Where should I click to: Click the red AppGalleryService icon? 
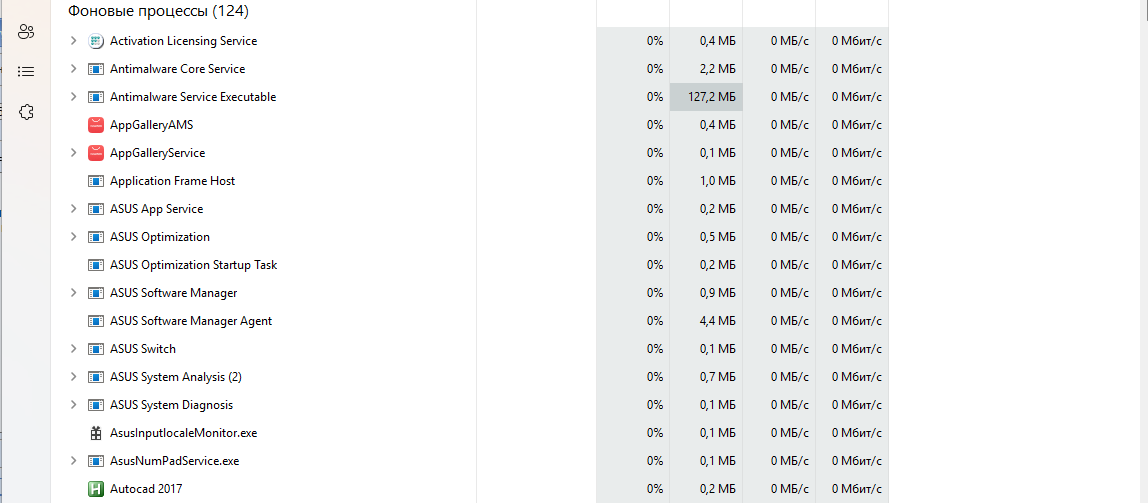[x=96, y=153]
